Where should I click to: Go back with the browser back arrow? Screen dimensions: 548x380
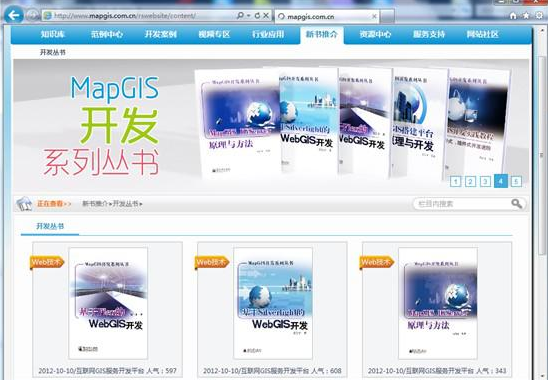click(x=14, y=15)
